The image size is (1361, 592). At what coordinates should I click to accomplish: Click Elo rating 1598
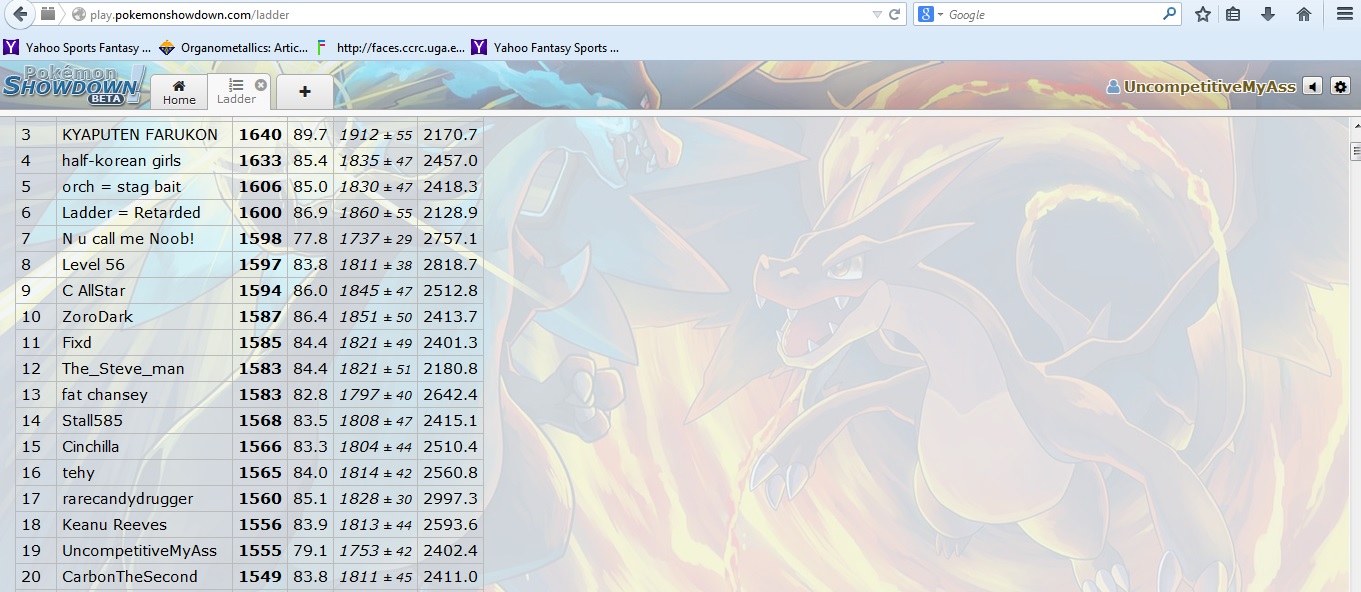[x=260, y=238]
